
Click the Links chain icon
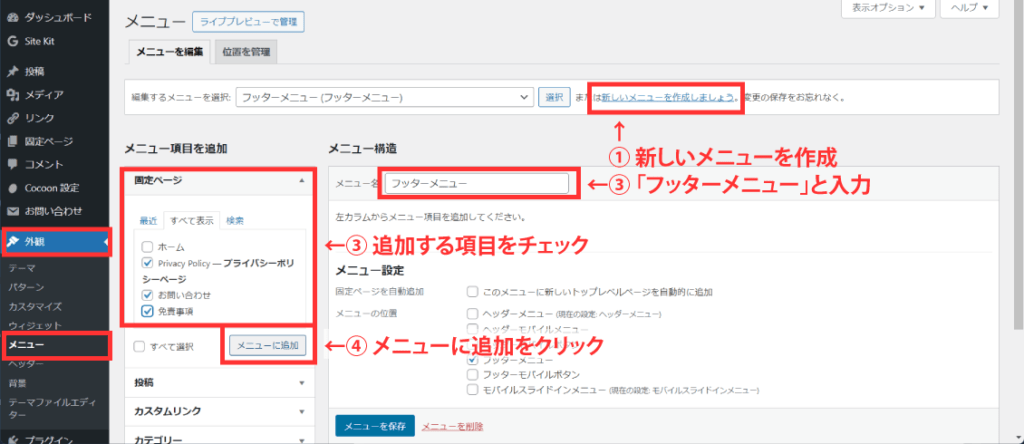point(12,118)
